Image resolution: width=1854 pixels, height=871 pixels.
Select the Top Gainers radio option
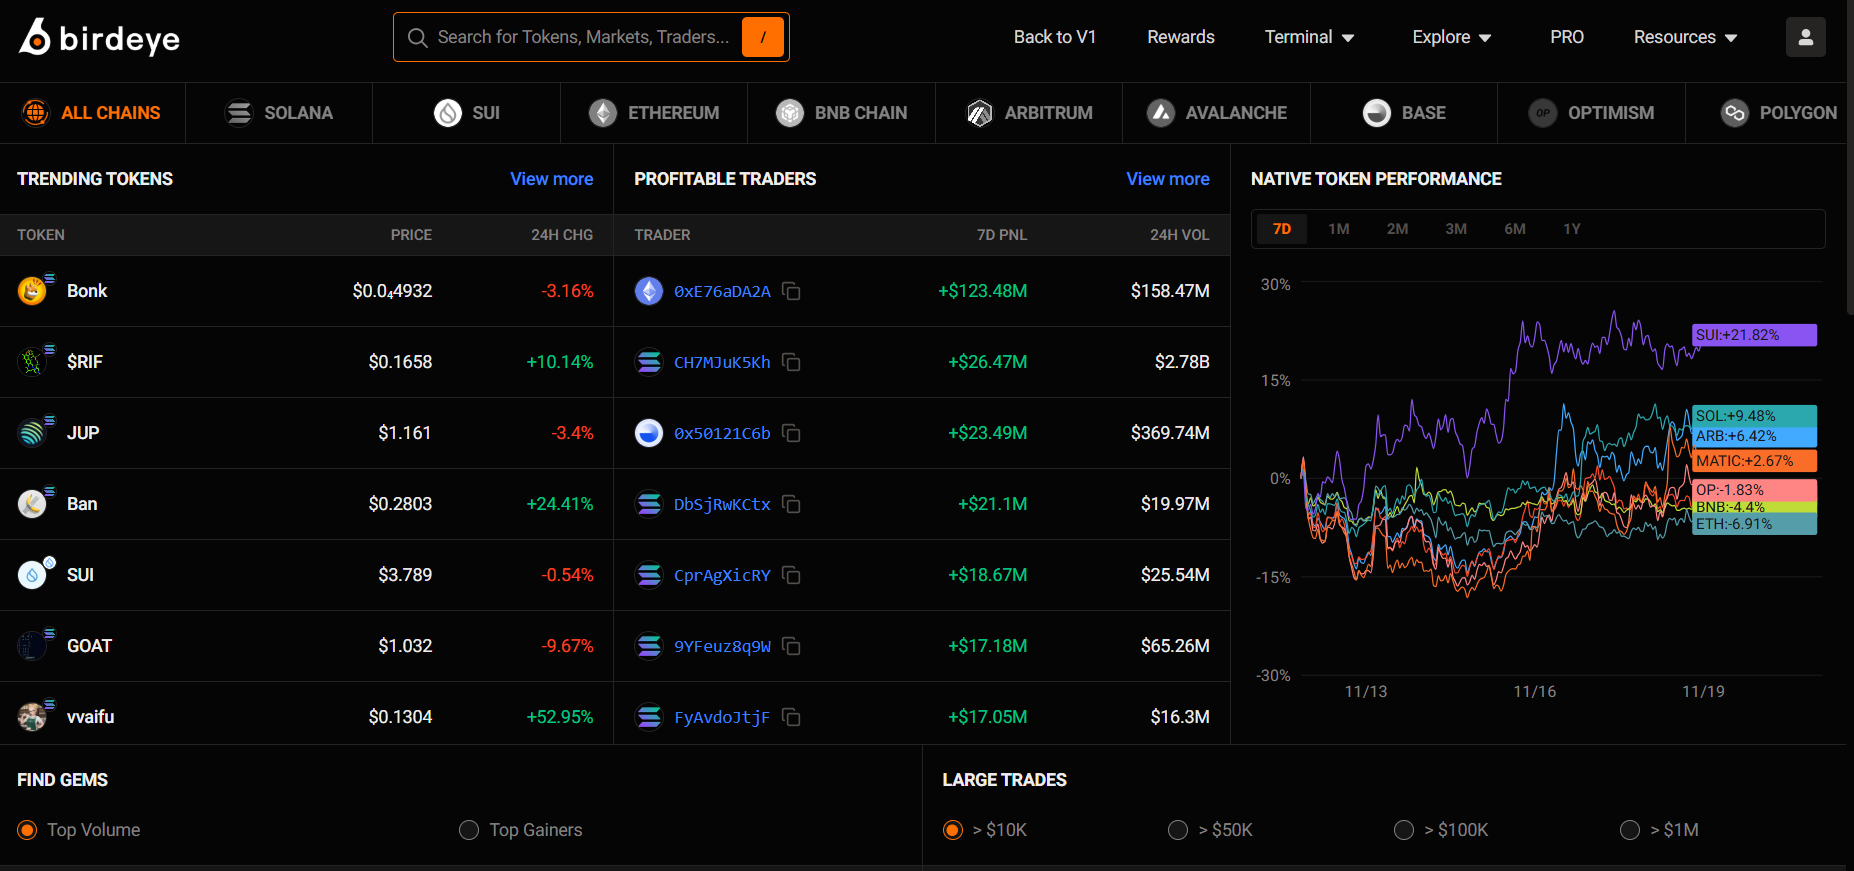pyautogui.click(x=469, y=830)
